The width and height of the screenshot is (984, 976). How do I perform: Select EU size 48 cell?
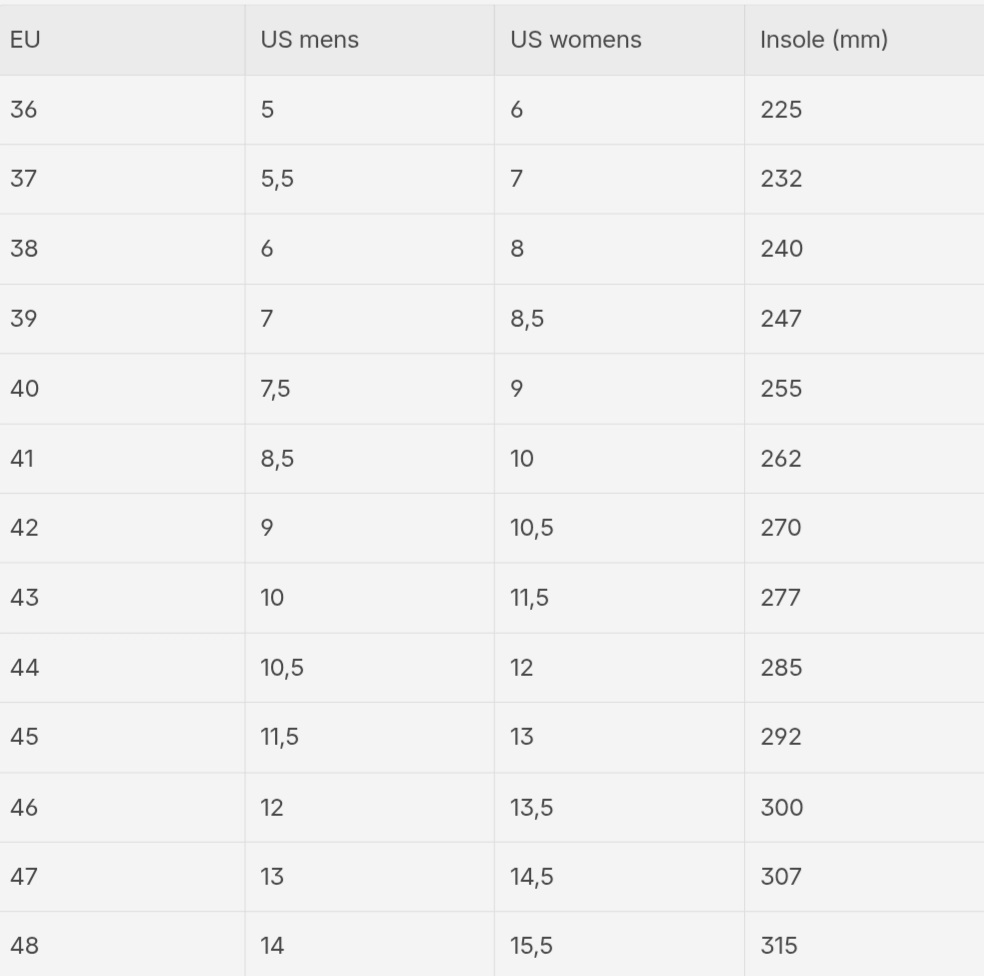(24, 945)
